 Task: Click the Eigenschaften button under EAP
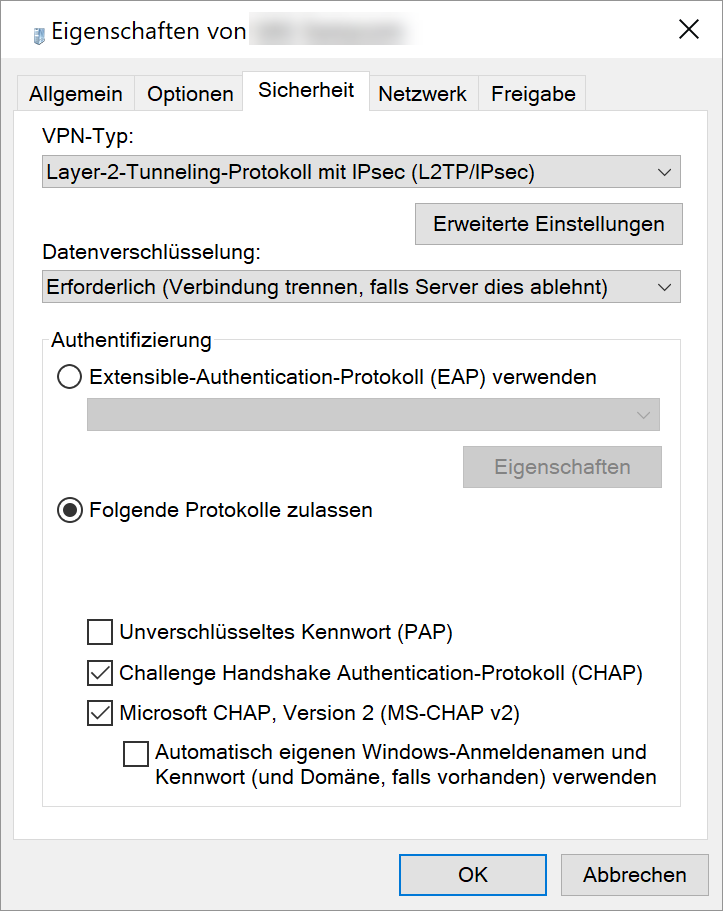(x=562, y=467)
